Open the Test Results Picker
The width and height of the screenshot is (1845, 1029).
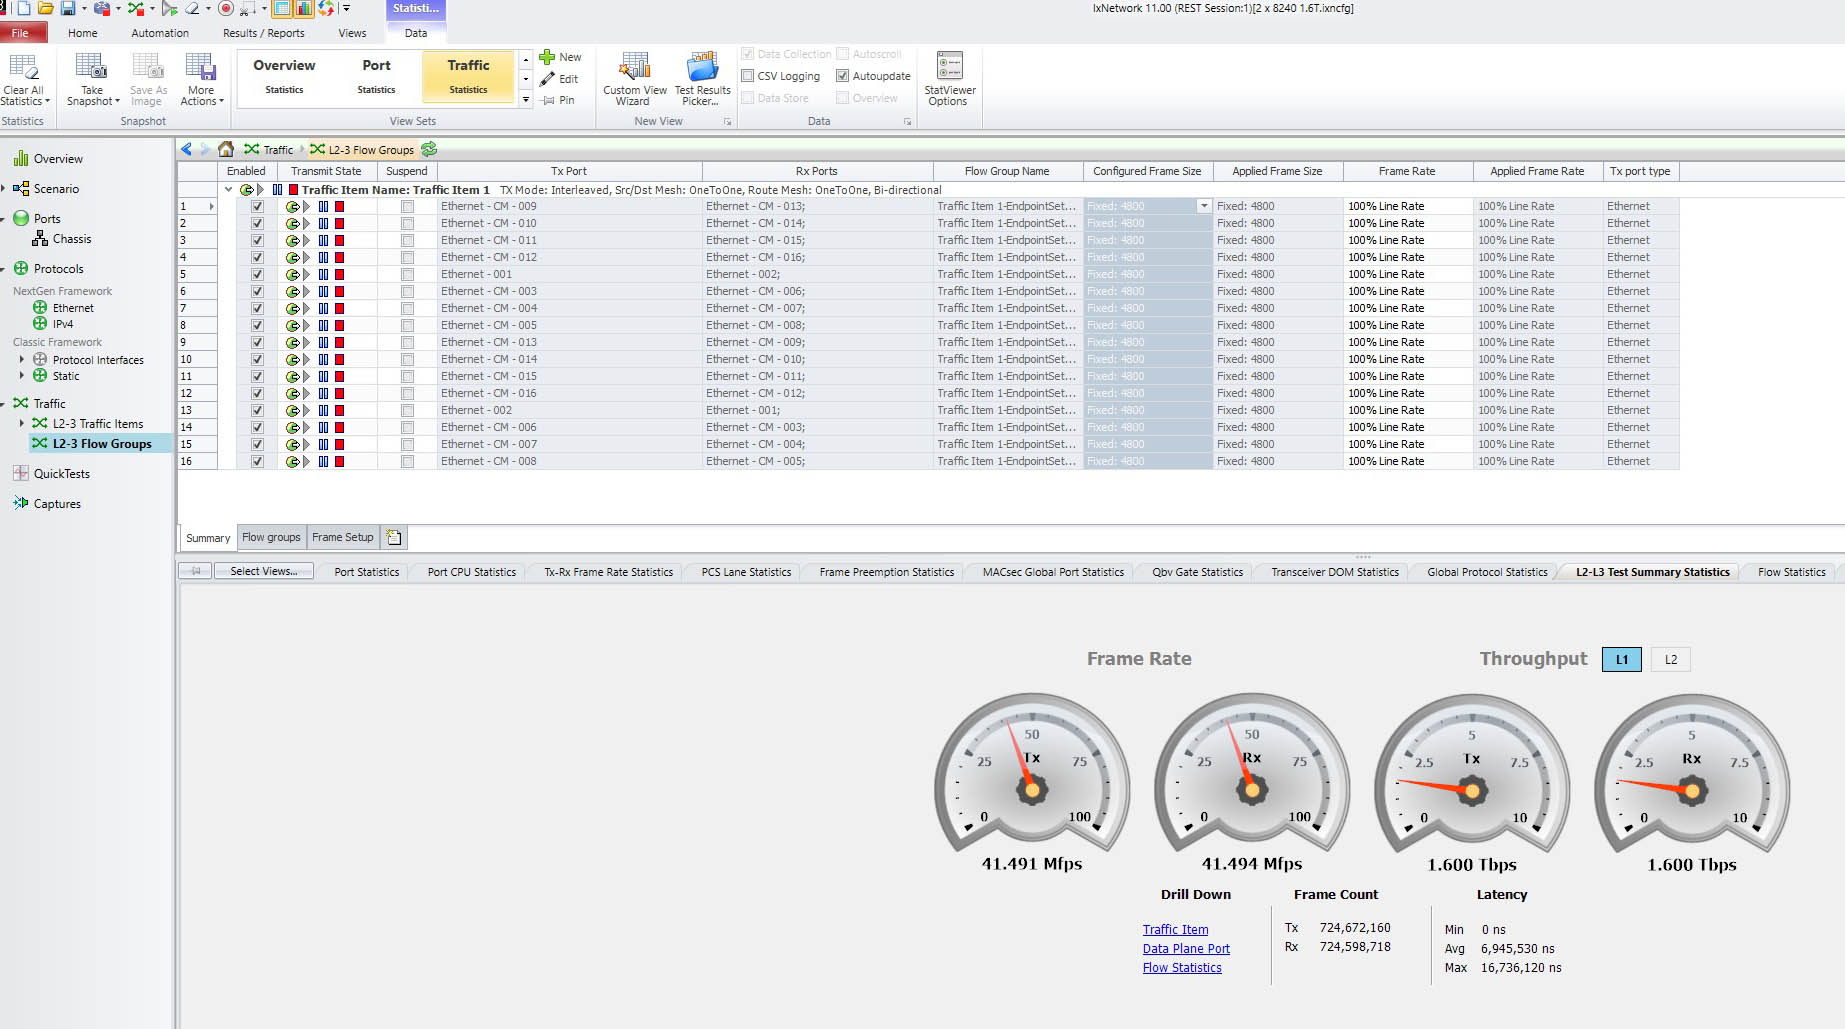(x=702, y=68)
